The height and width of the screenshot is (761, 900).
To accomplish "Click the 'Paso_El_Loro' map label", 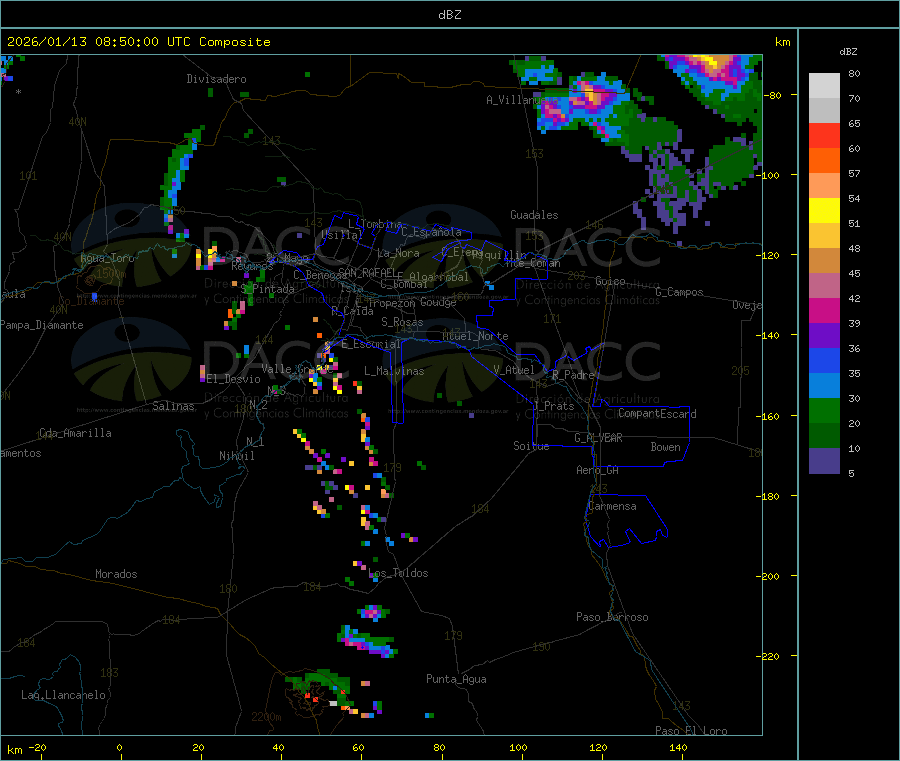I will [x=691, y=731].
